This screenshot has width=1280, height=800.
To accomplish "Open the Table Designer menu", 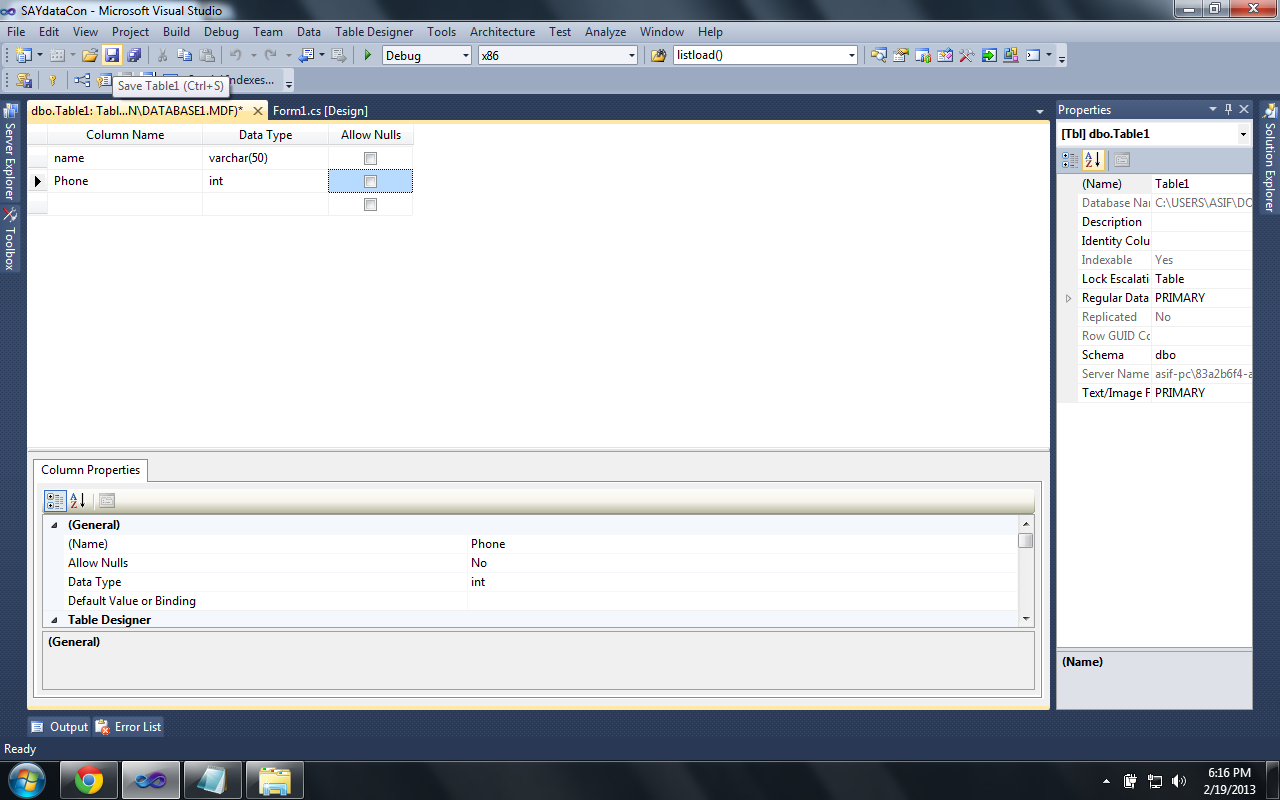I will pos(374,32).
